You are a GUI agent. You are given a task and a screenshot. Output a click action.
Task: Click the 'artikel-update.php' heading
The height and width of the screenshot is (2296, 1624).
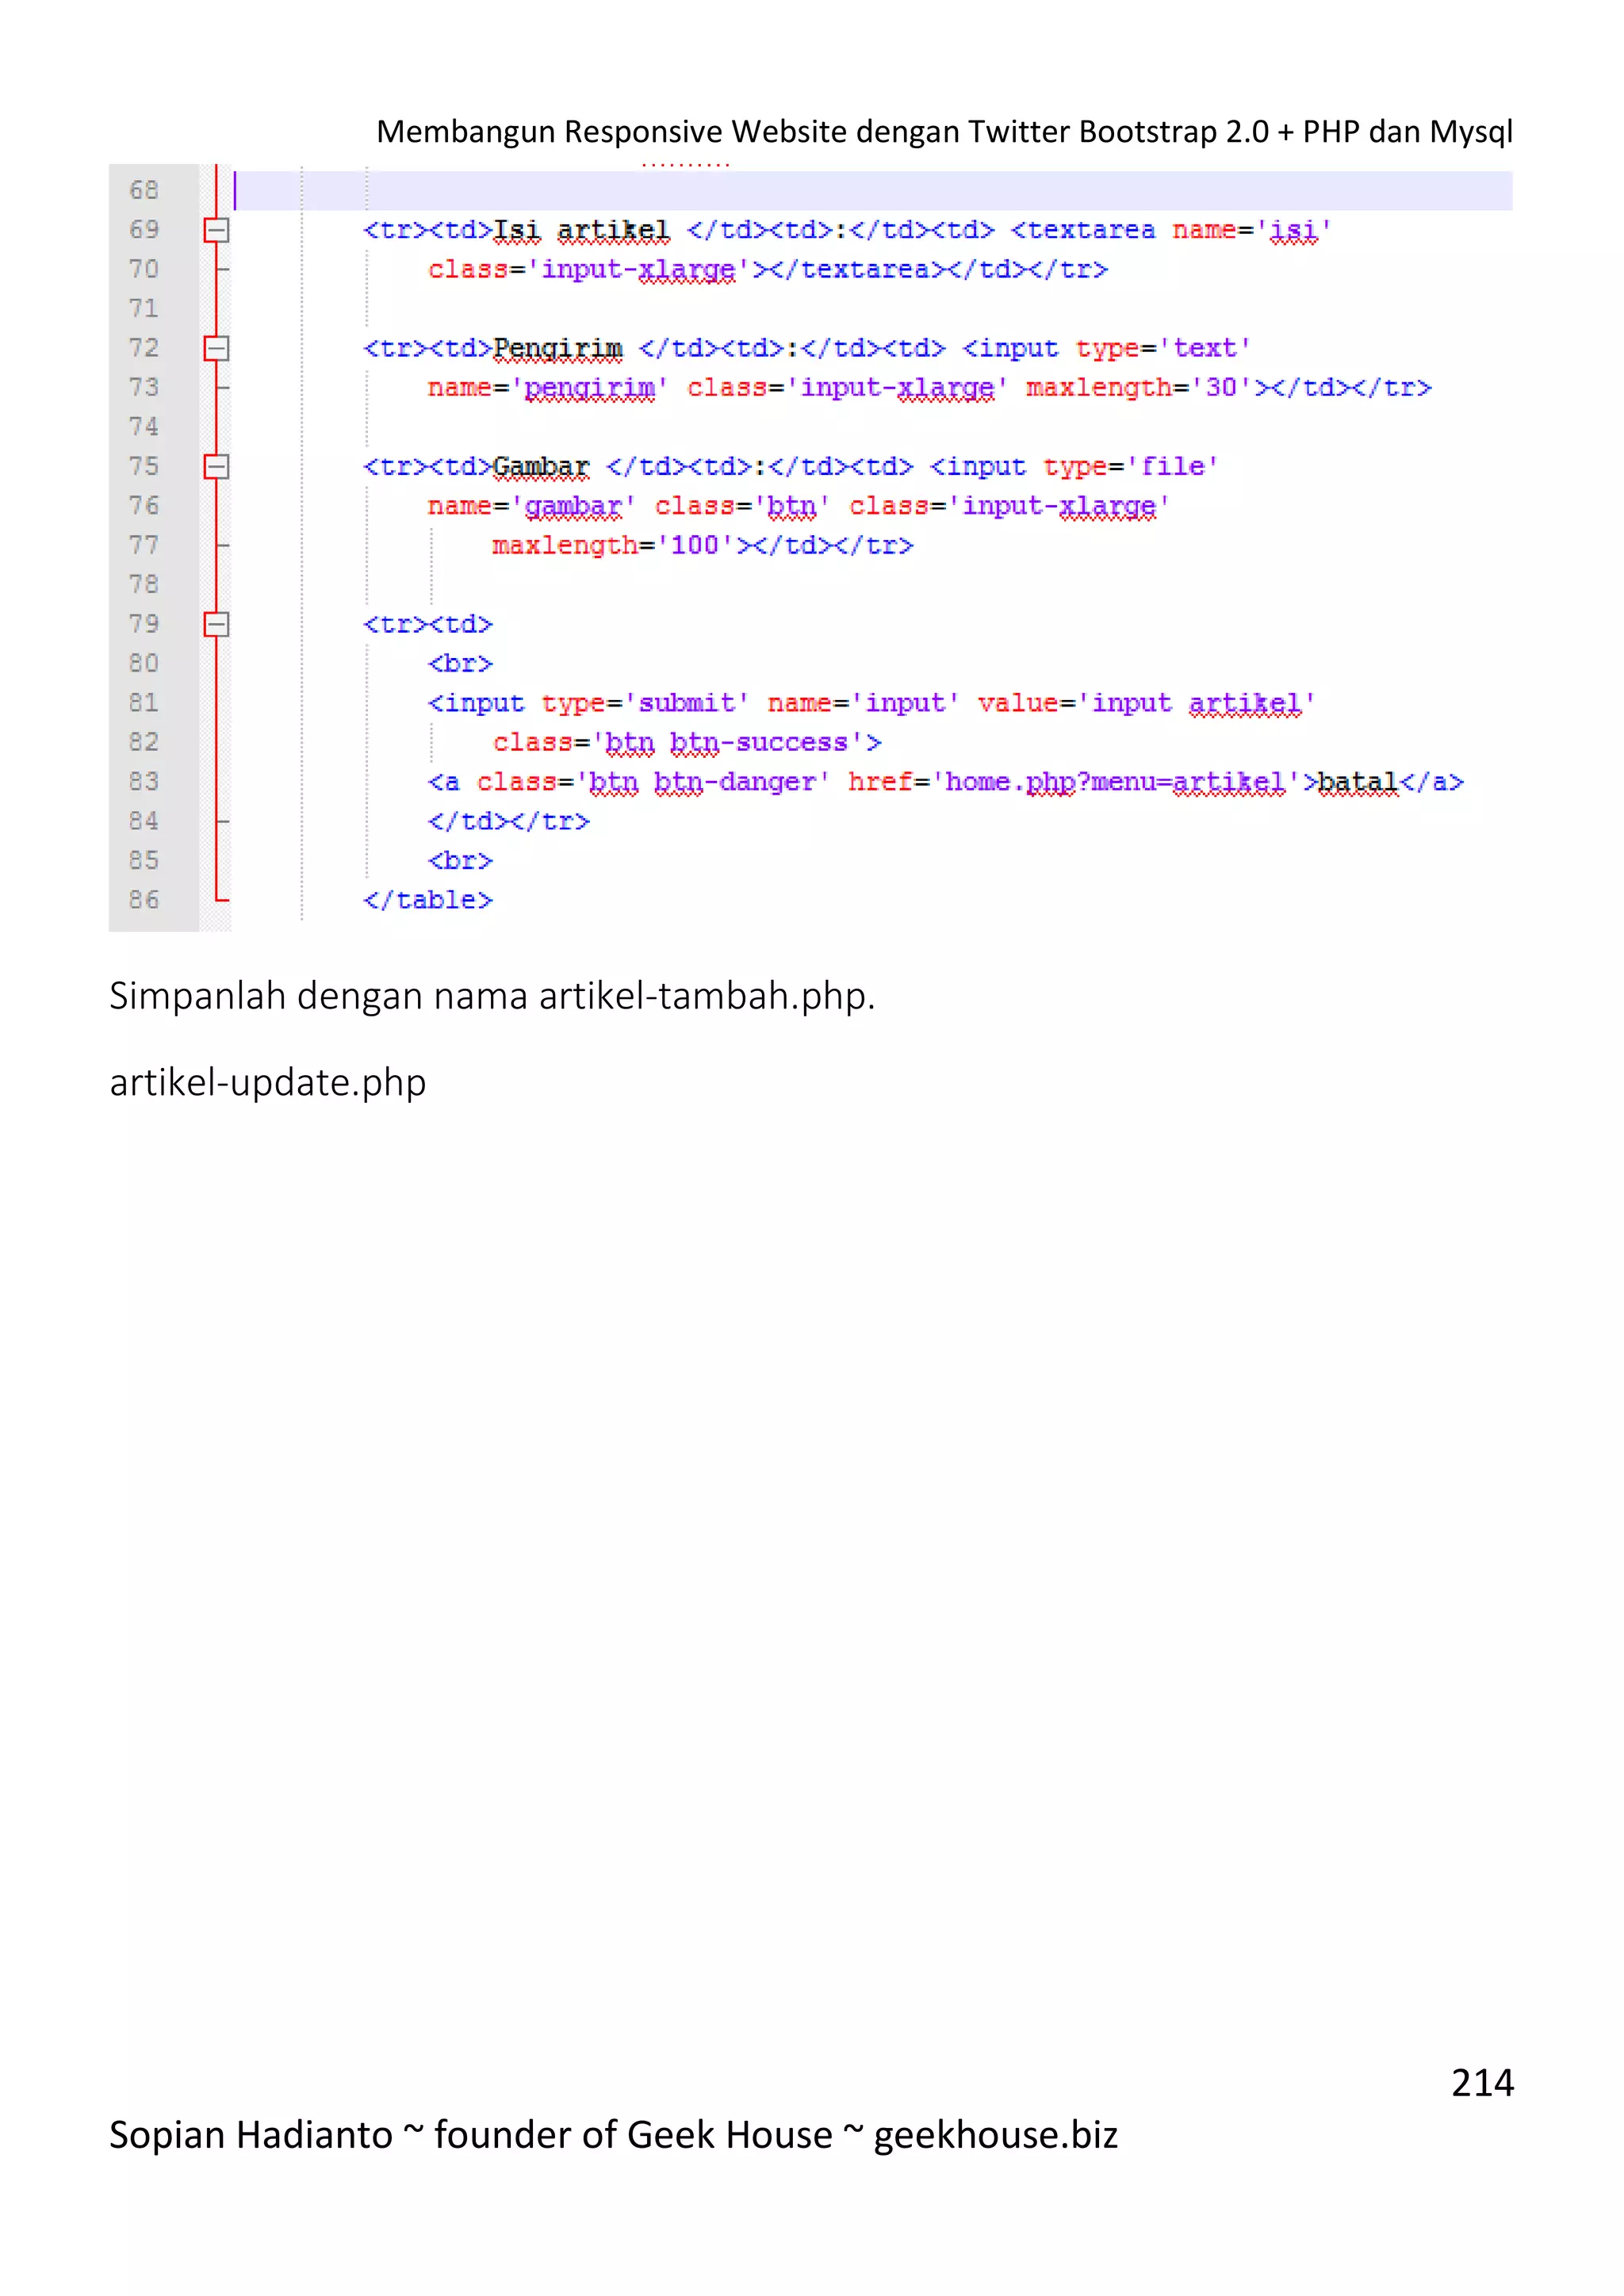pos(268,1083)
